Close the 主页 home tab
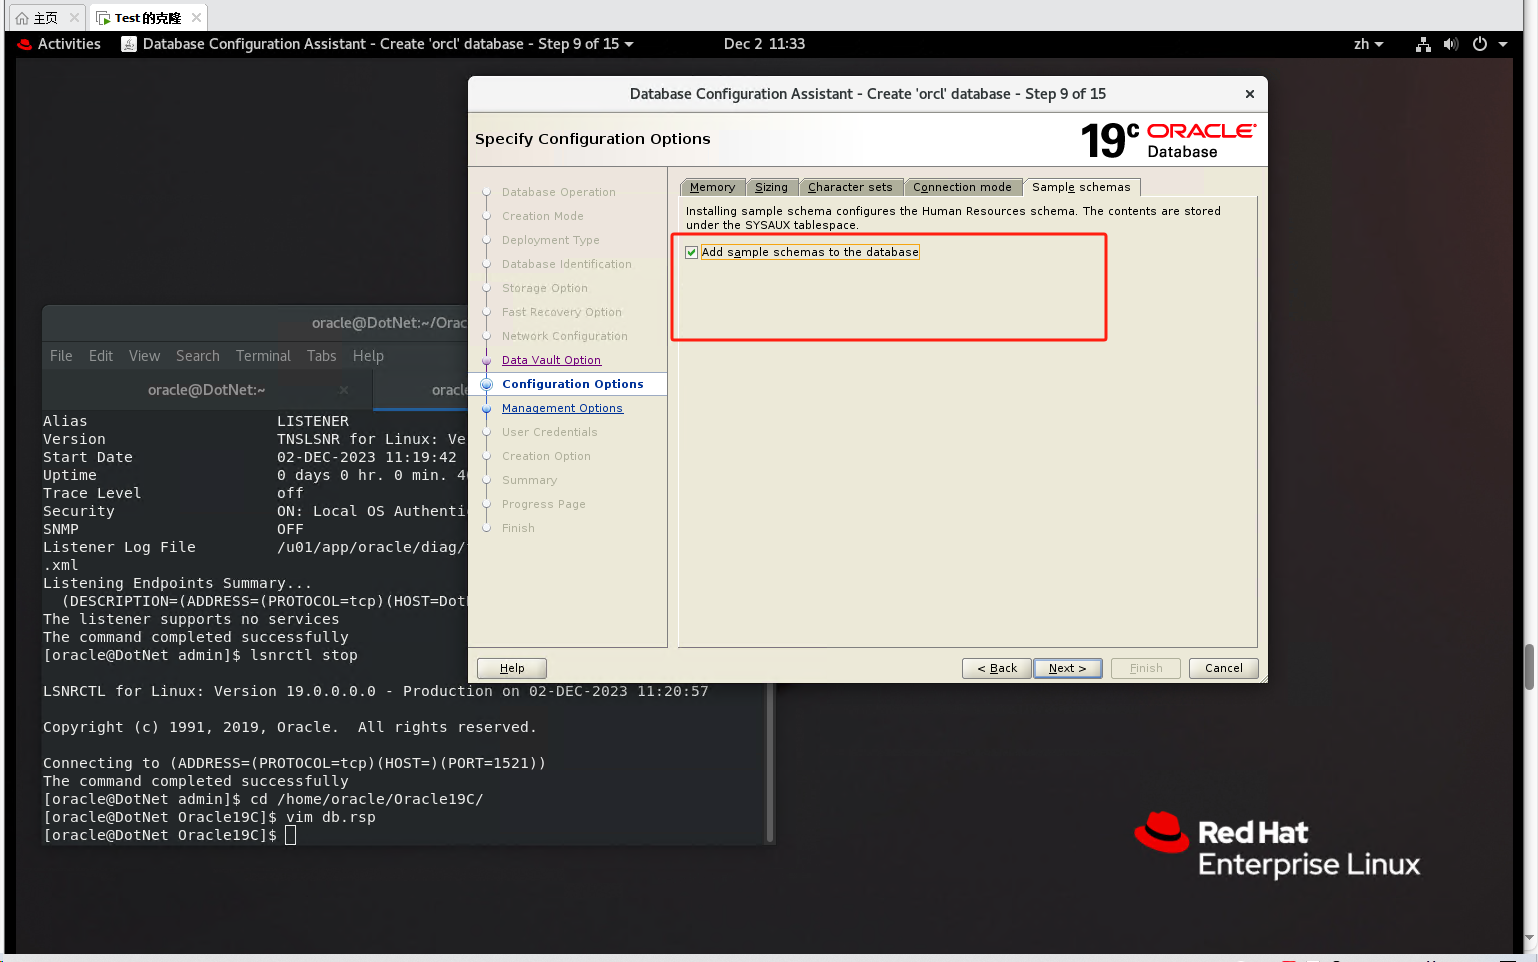 point(74,18)
